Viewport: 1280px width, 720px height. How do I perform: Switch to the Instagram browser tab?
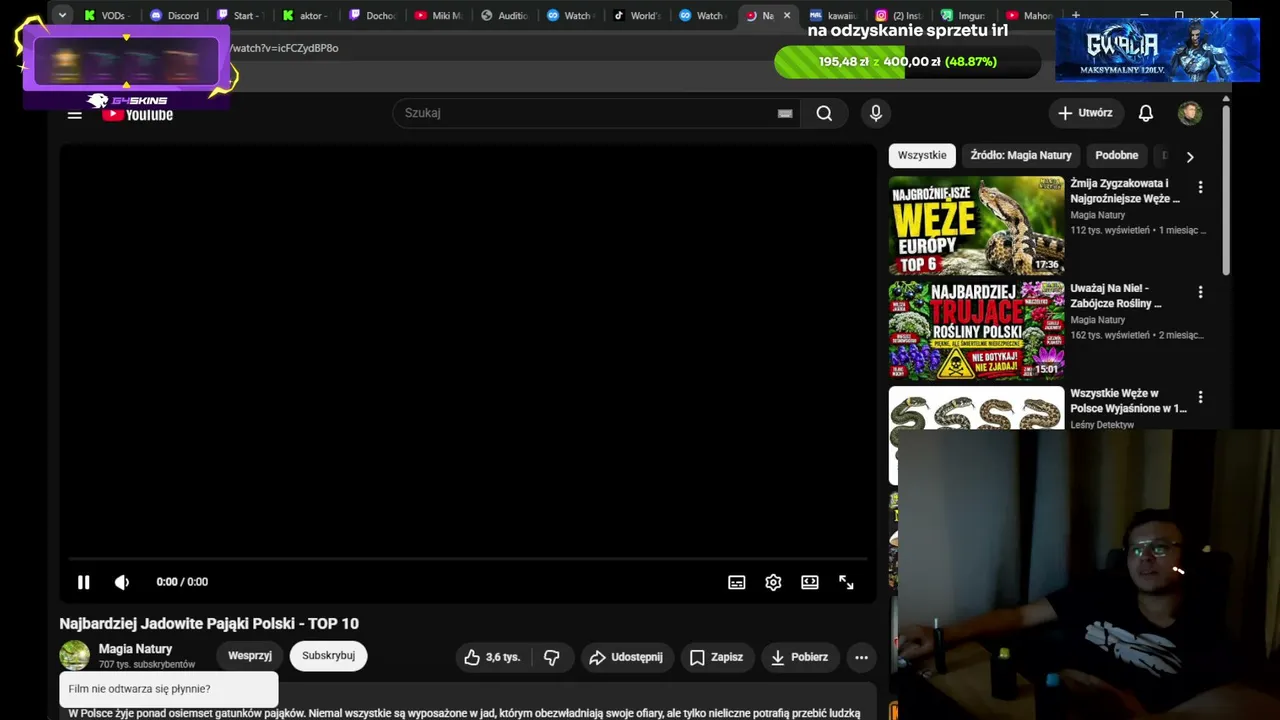[899, 15]
